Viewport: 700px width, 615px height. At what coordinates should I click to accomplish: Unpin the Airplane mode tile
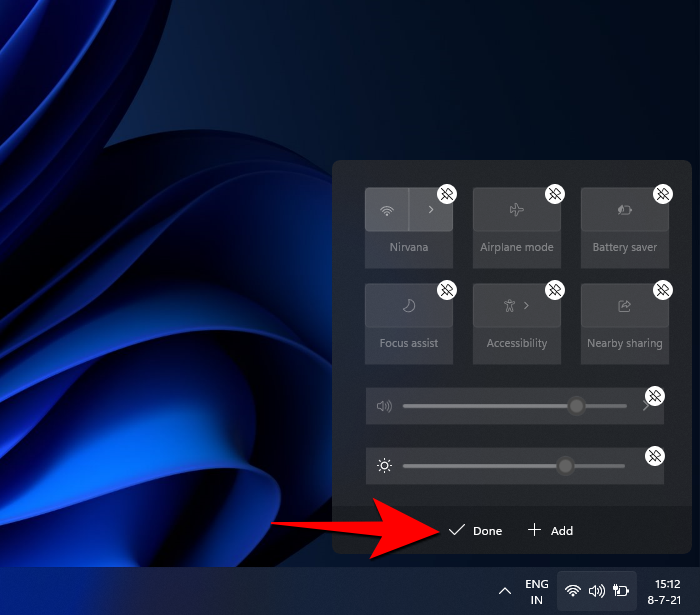tap(555, 194)
